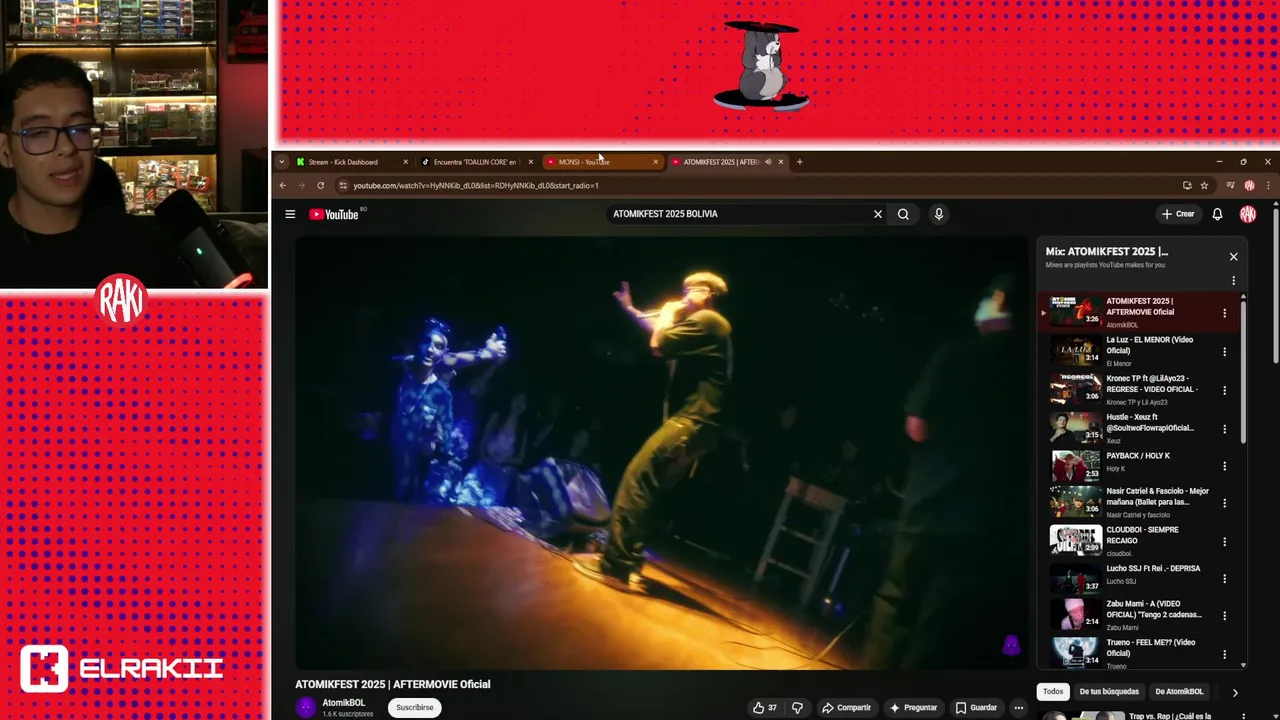Screen dimensions: 1280x720
Task: Open options for Kronec TP REGRESE item
Action: 1224,390
